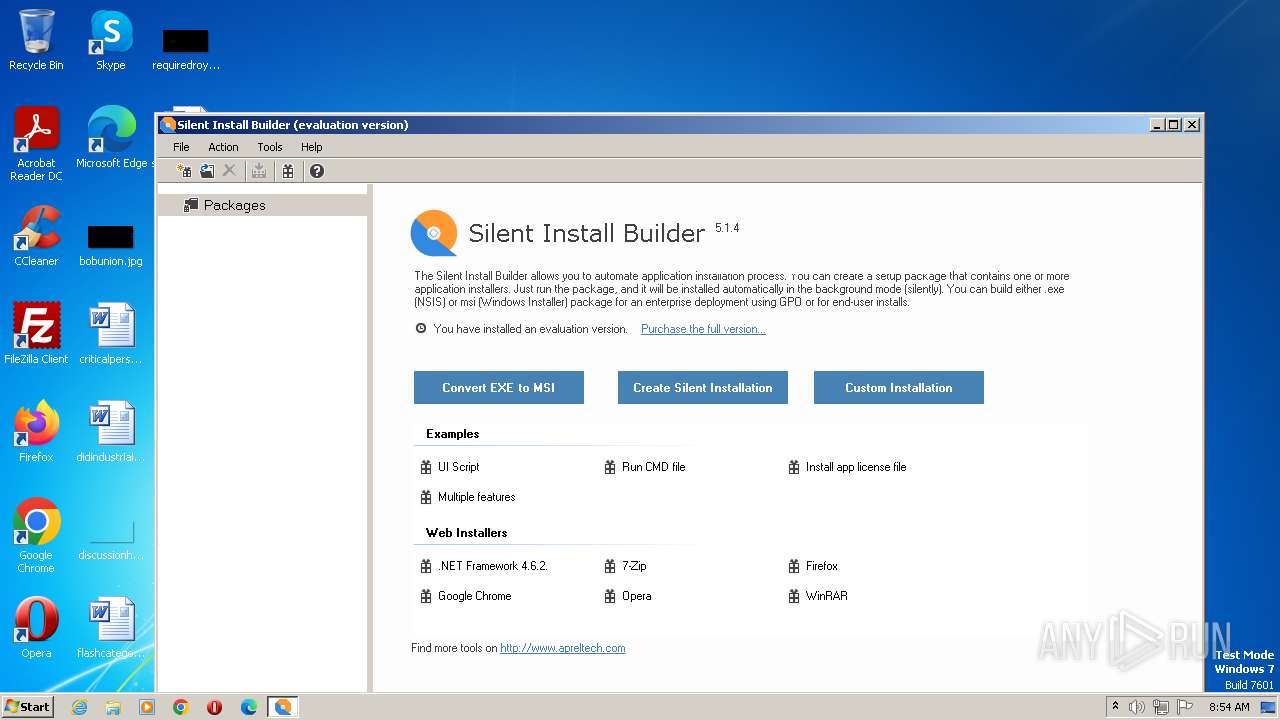The width and height of the screenshot is (1280, 720).
Task: Click the 8:54 AM taskbar clock
Action: point(1229,707)
